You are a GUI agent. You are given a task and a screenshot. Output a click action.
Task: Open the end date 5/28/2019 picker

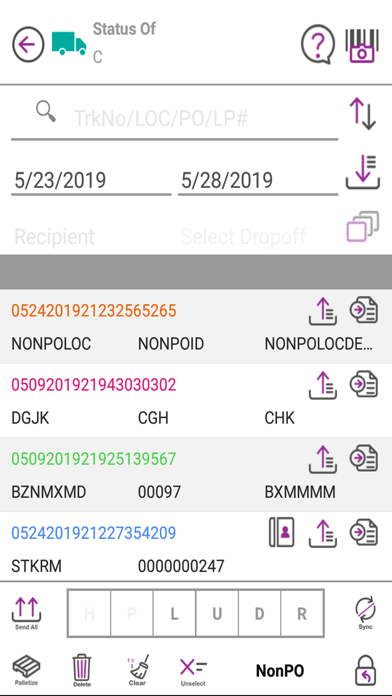[x=258, y=181]
